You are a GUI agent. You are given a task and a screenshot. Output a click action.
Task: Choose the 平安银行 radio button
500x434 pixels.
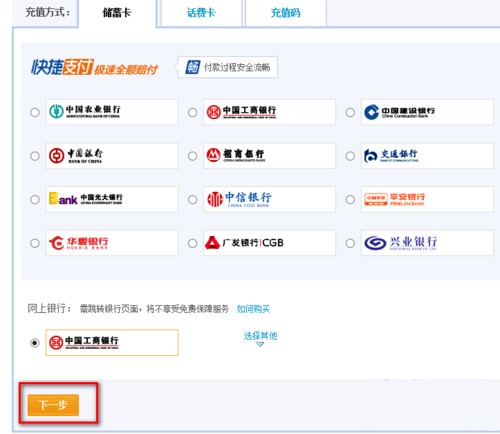point(350,200)
